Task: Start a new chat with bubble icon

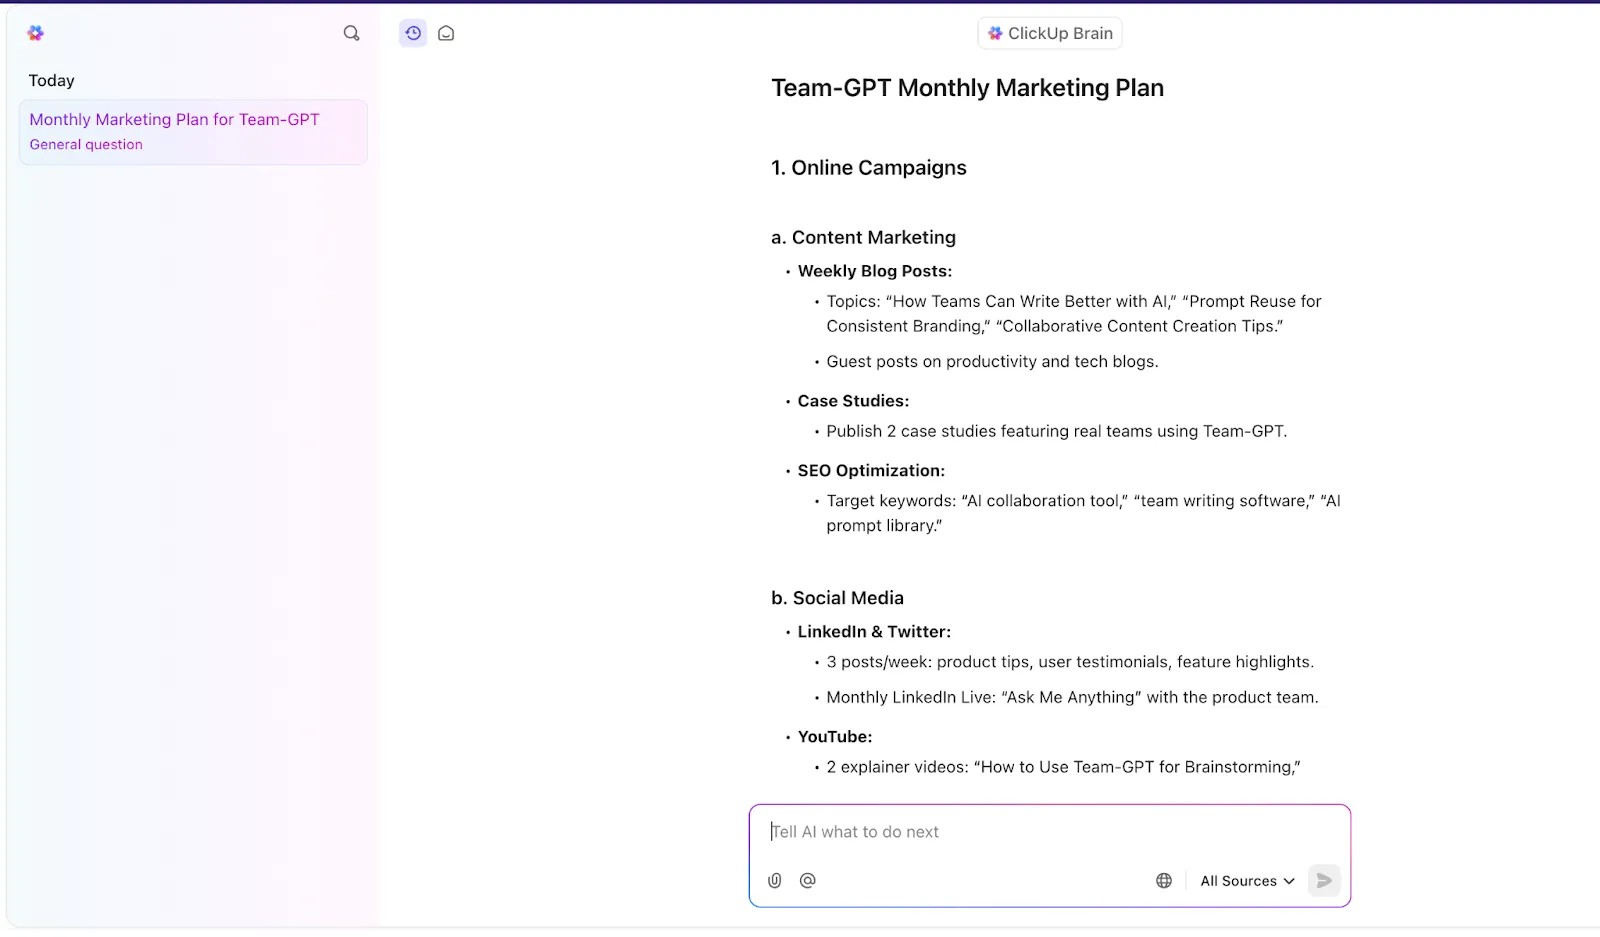Action: coord(446,33)
